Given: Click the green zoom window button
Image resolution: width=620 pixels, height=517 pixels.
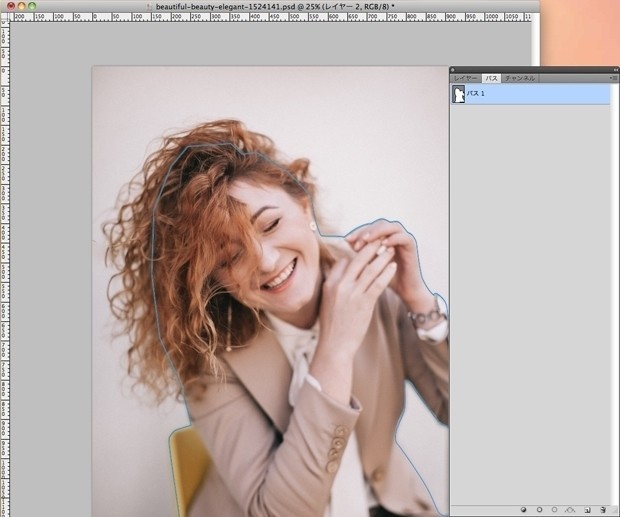Looking at the screenshot, I should [32, 6].
